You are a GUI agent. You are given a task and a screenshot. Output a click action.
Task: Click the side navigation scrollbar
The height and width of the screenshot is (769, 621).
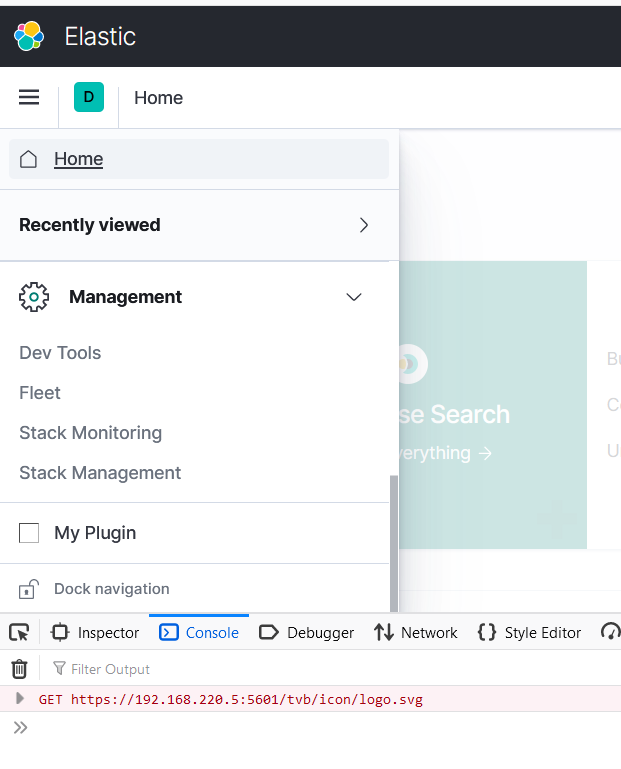(x=394, y=543)
